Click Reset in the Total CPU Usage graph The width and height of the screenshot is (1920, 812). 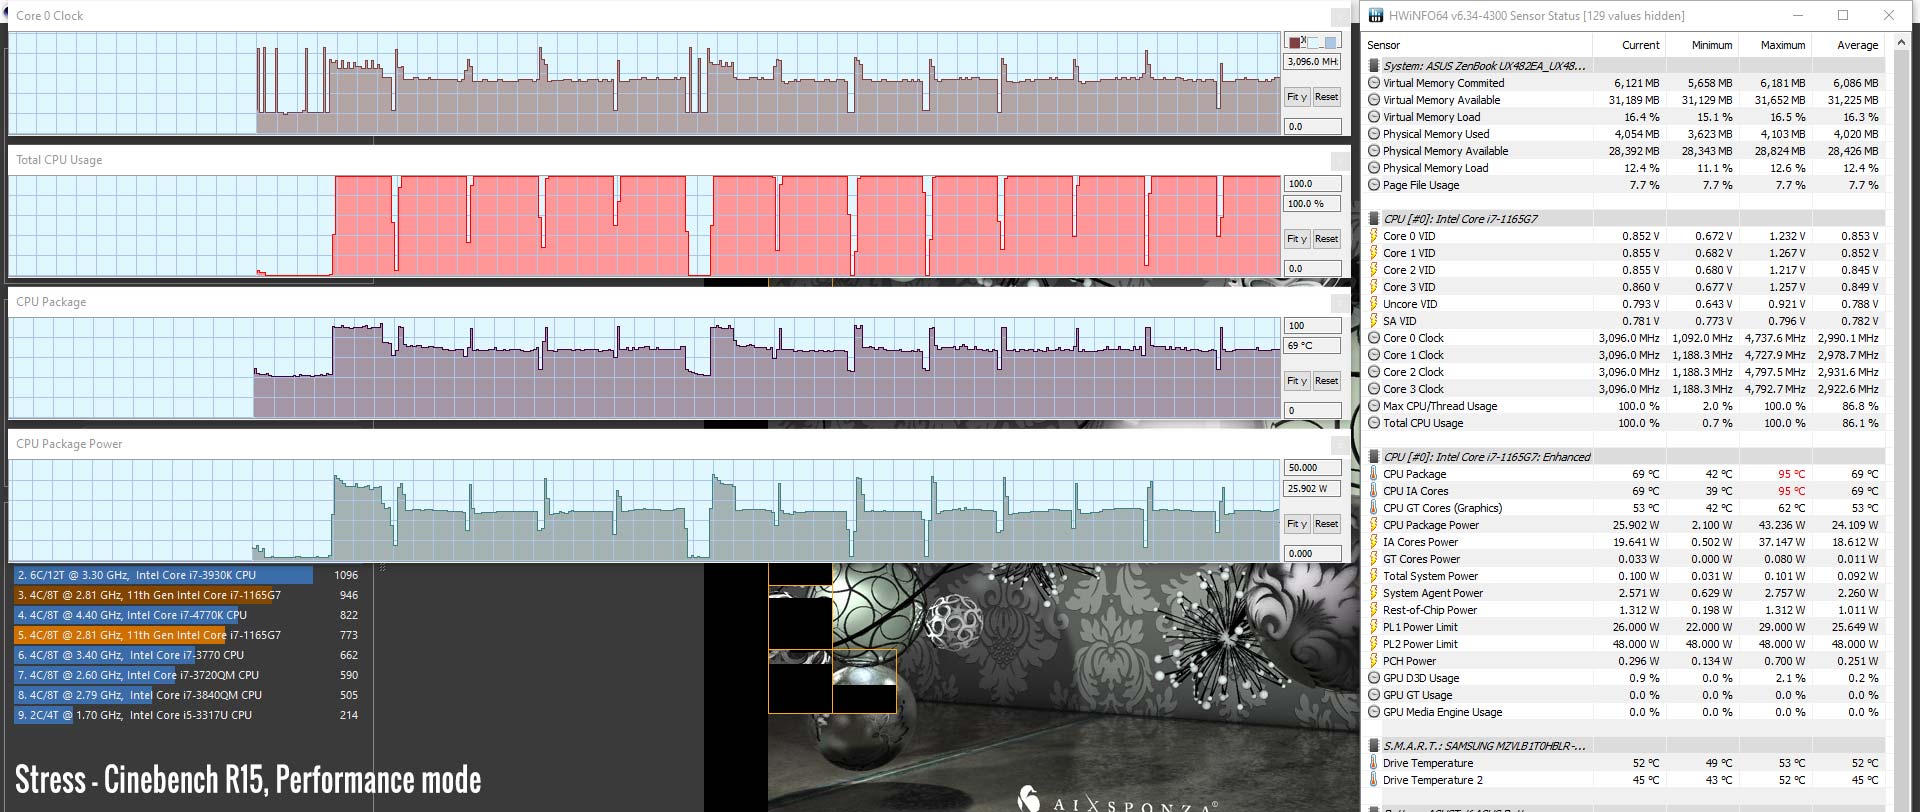tap(1326, 239)
